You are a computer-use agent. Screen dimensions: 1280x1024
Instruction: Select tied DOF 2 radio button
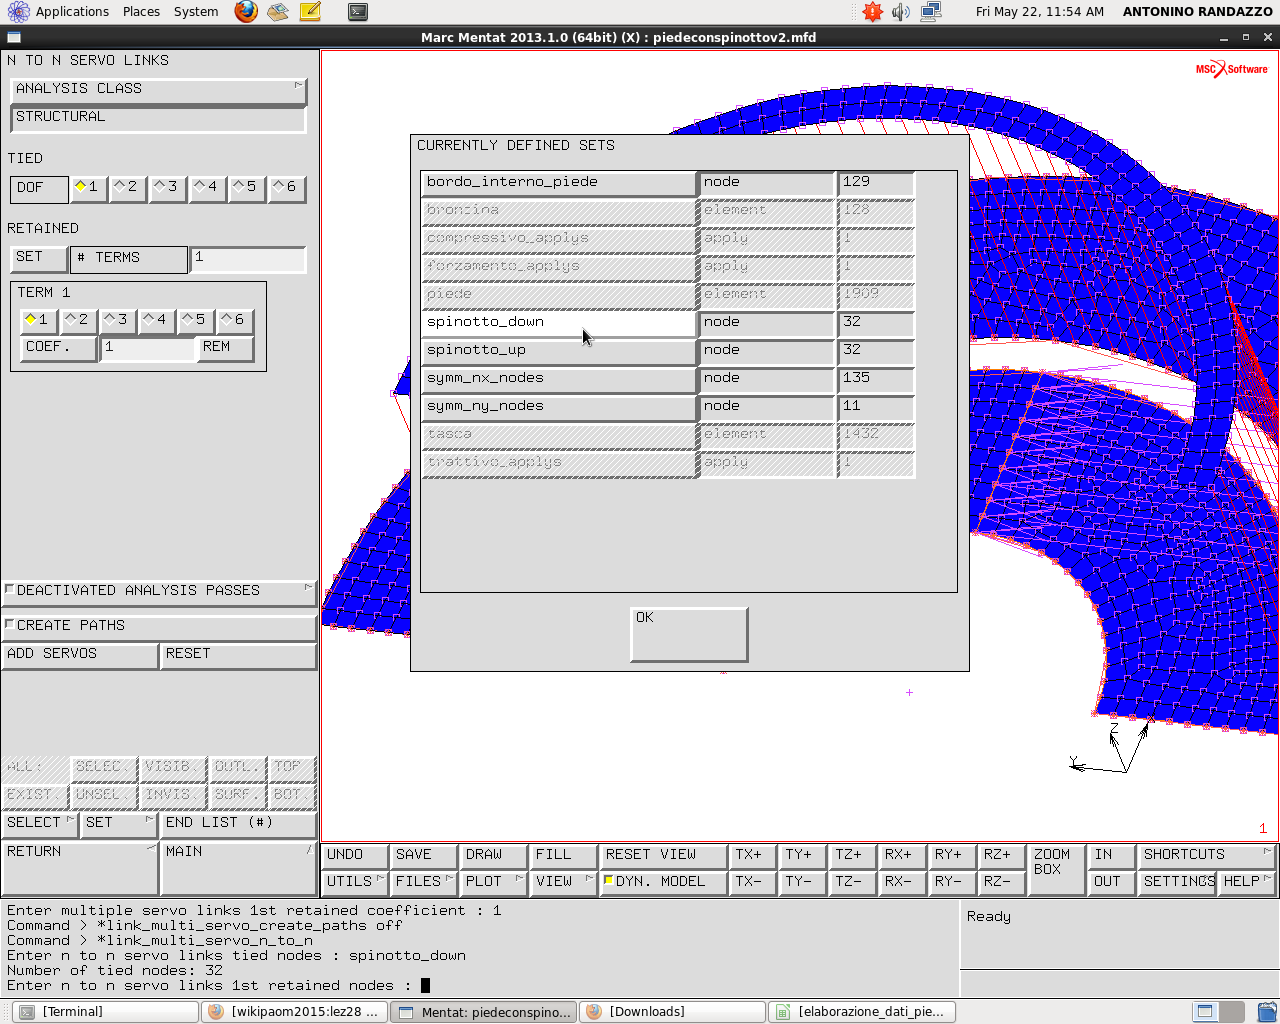click(x=128, y=187)
